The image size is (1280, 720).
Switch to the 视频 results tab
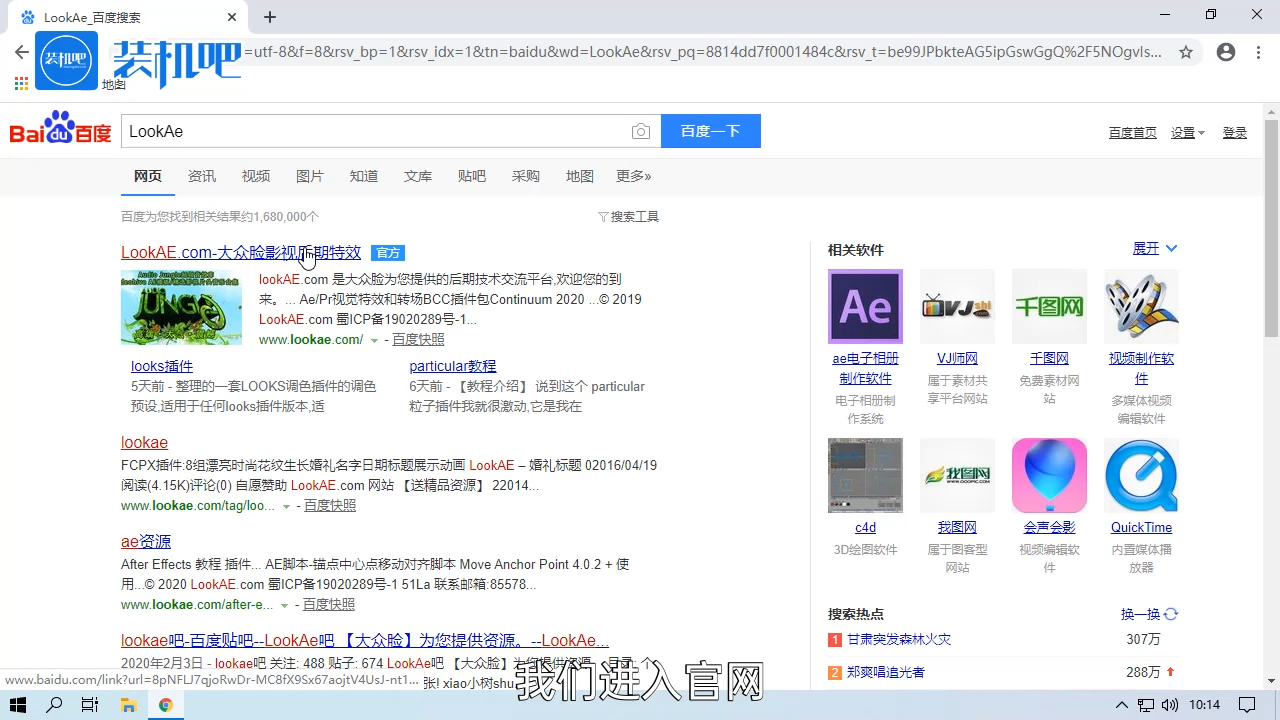[x=256, y=176]
